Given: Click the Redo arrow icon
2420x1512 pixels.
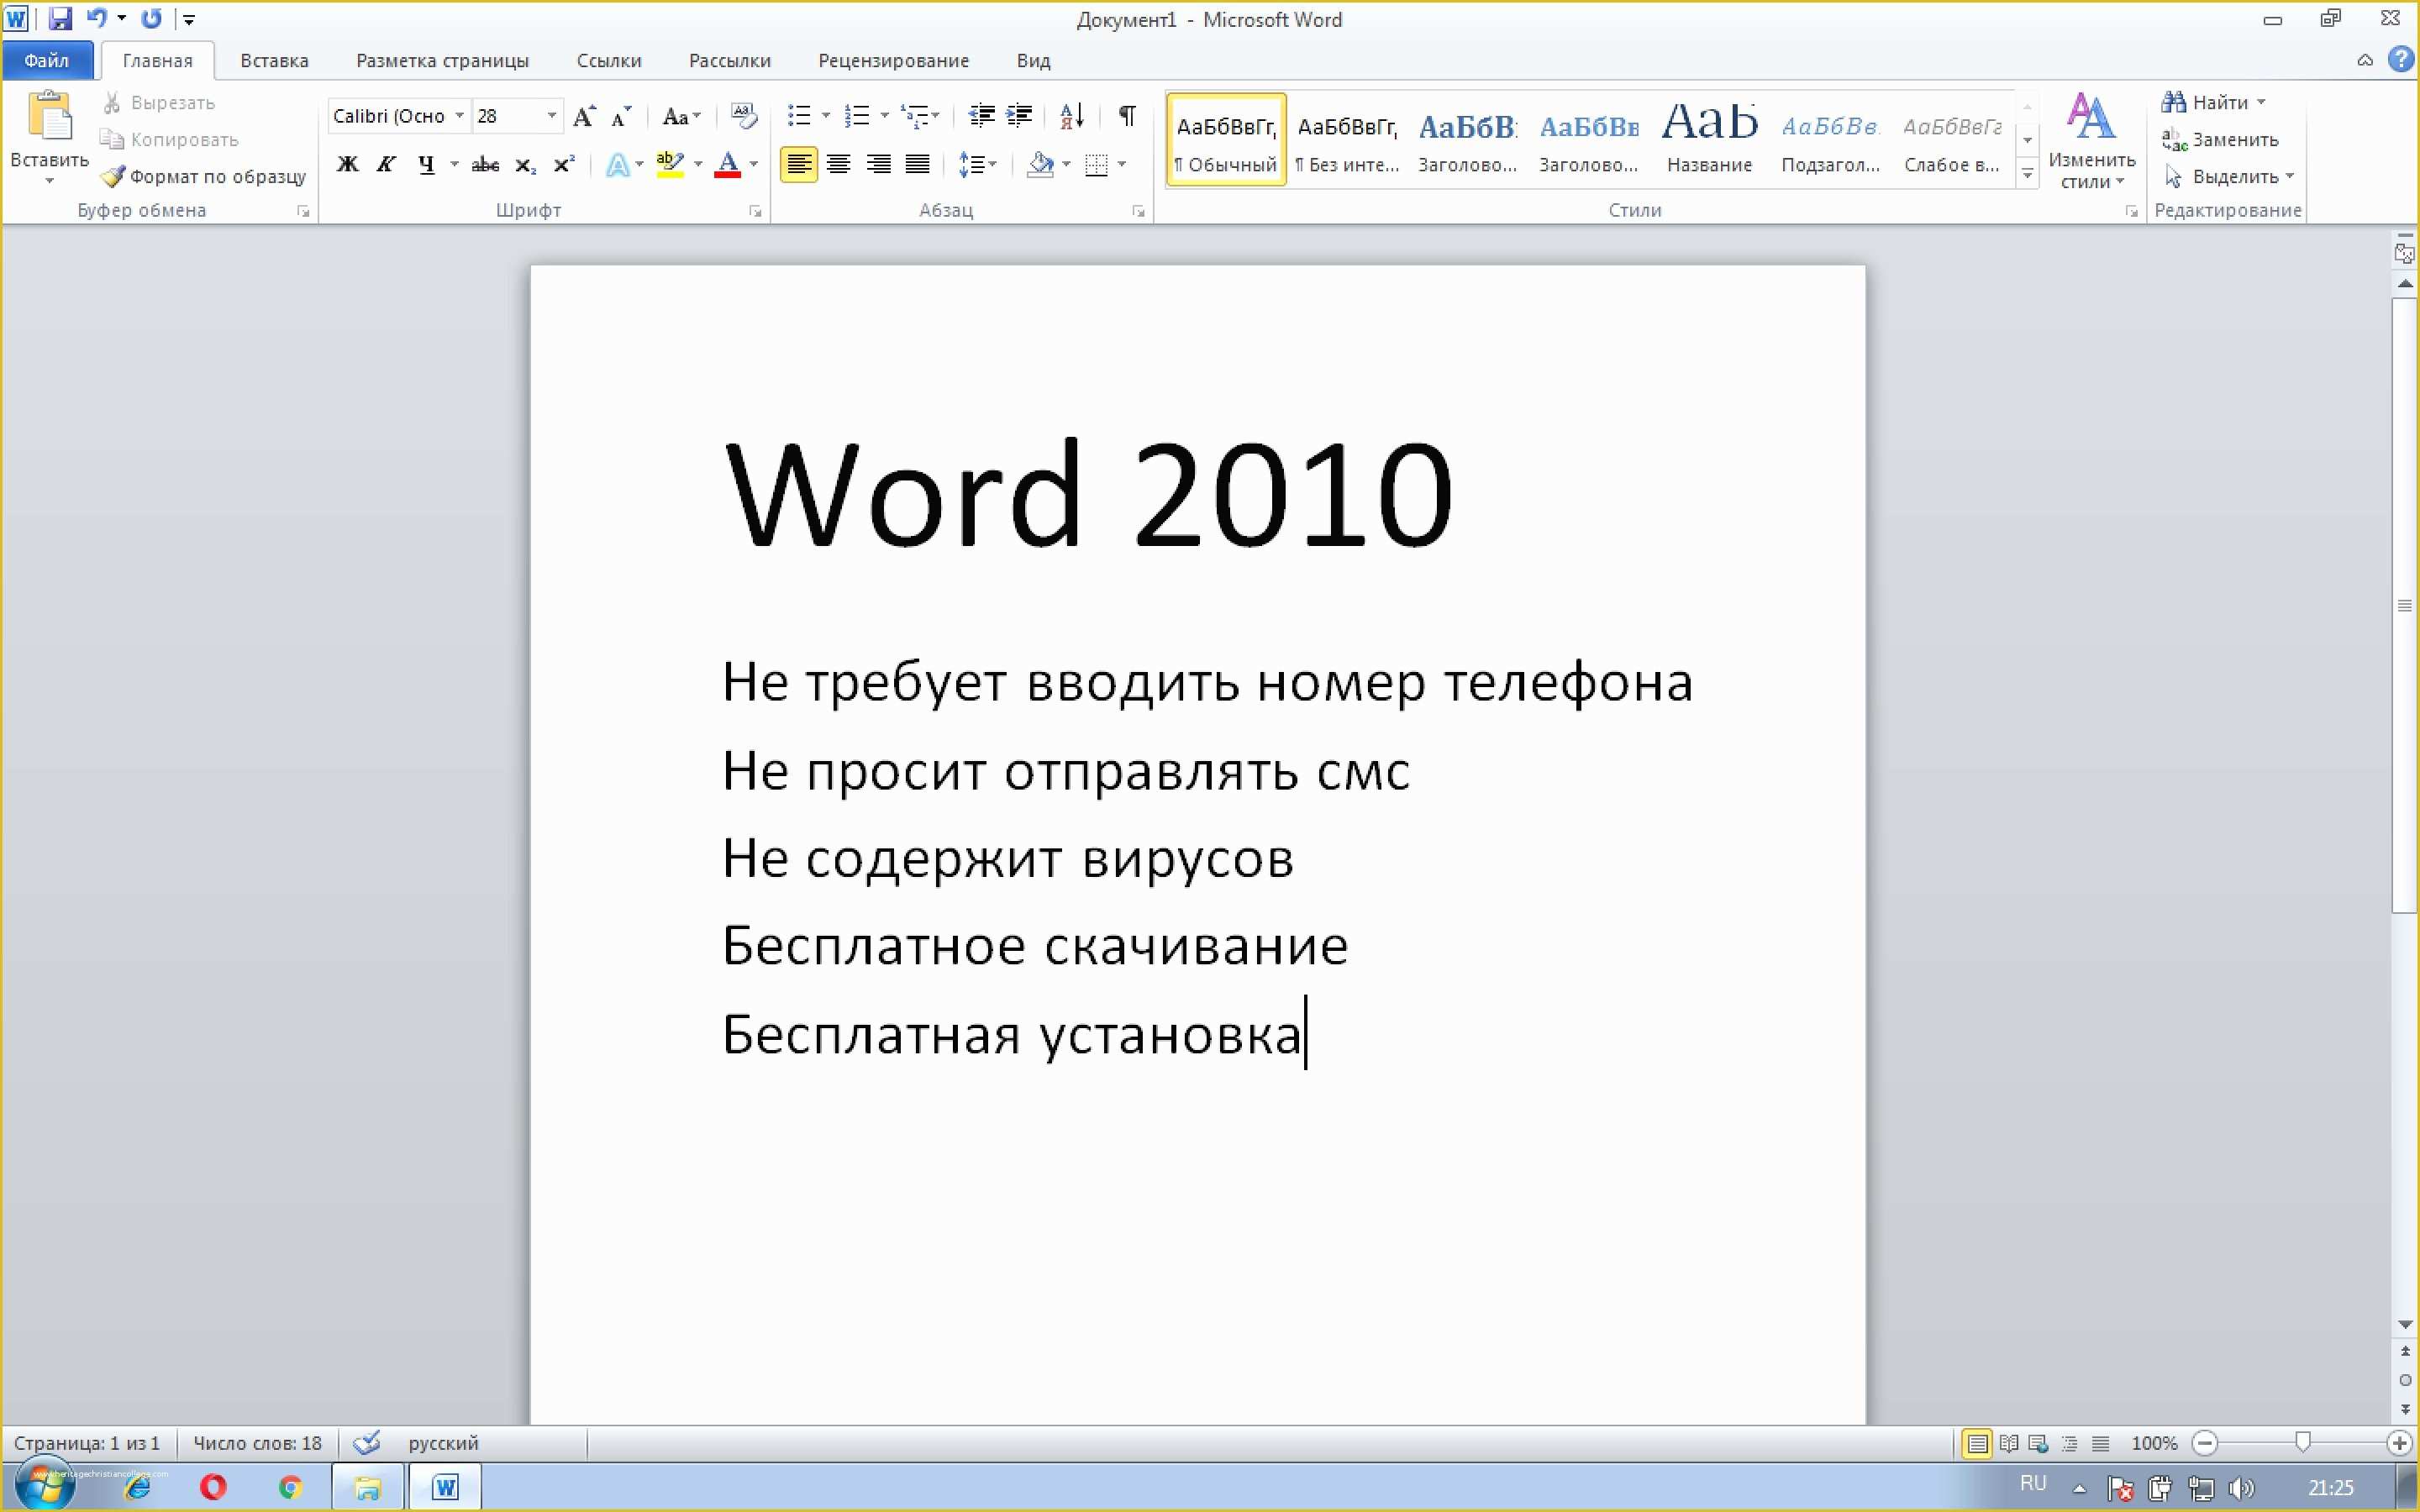Looking at the screenshot, I should coord(151,18).
